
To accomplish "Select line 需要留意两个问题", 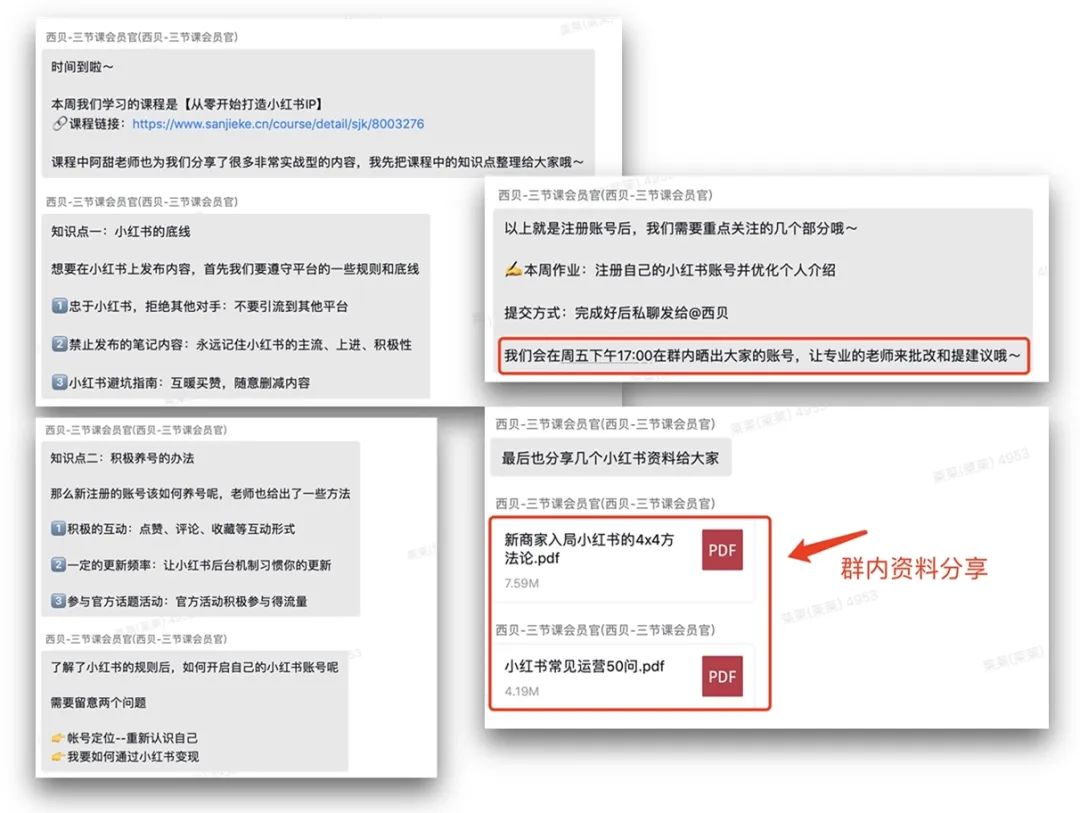I will tap(98, 702).
